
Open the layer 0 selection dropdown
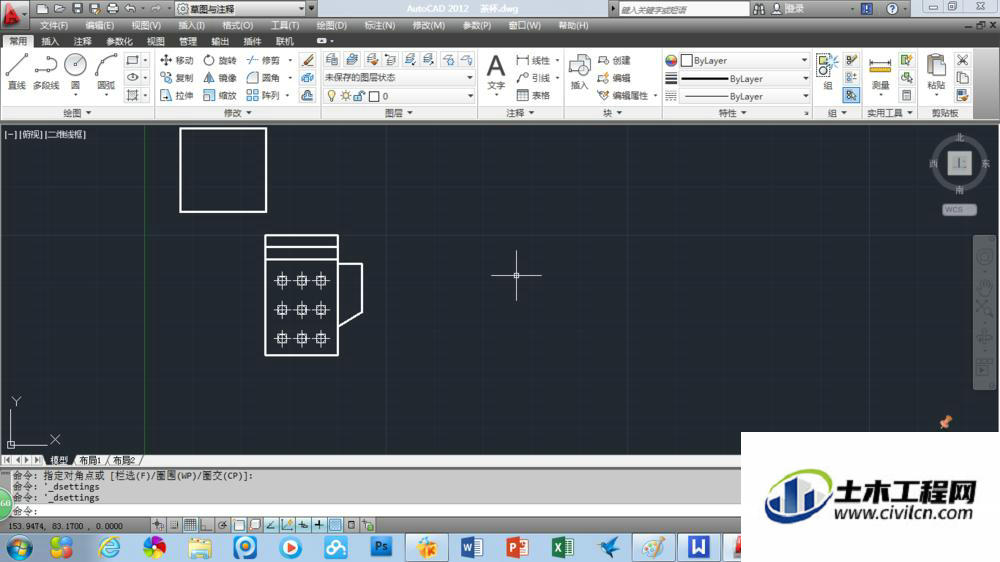[x=399, y=96]
